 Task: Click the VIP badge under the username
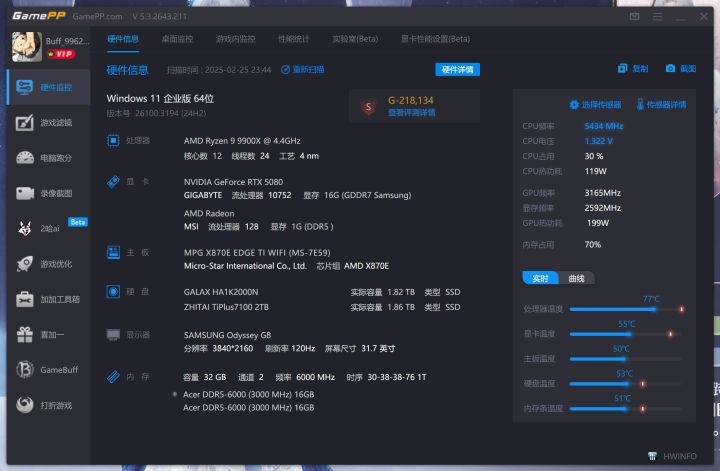(61, 54)
